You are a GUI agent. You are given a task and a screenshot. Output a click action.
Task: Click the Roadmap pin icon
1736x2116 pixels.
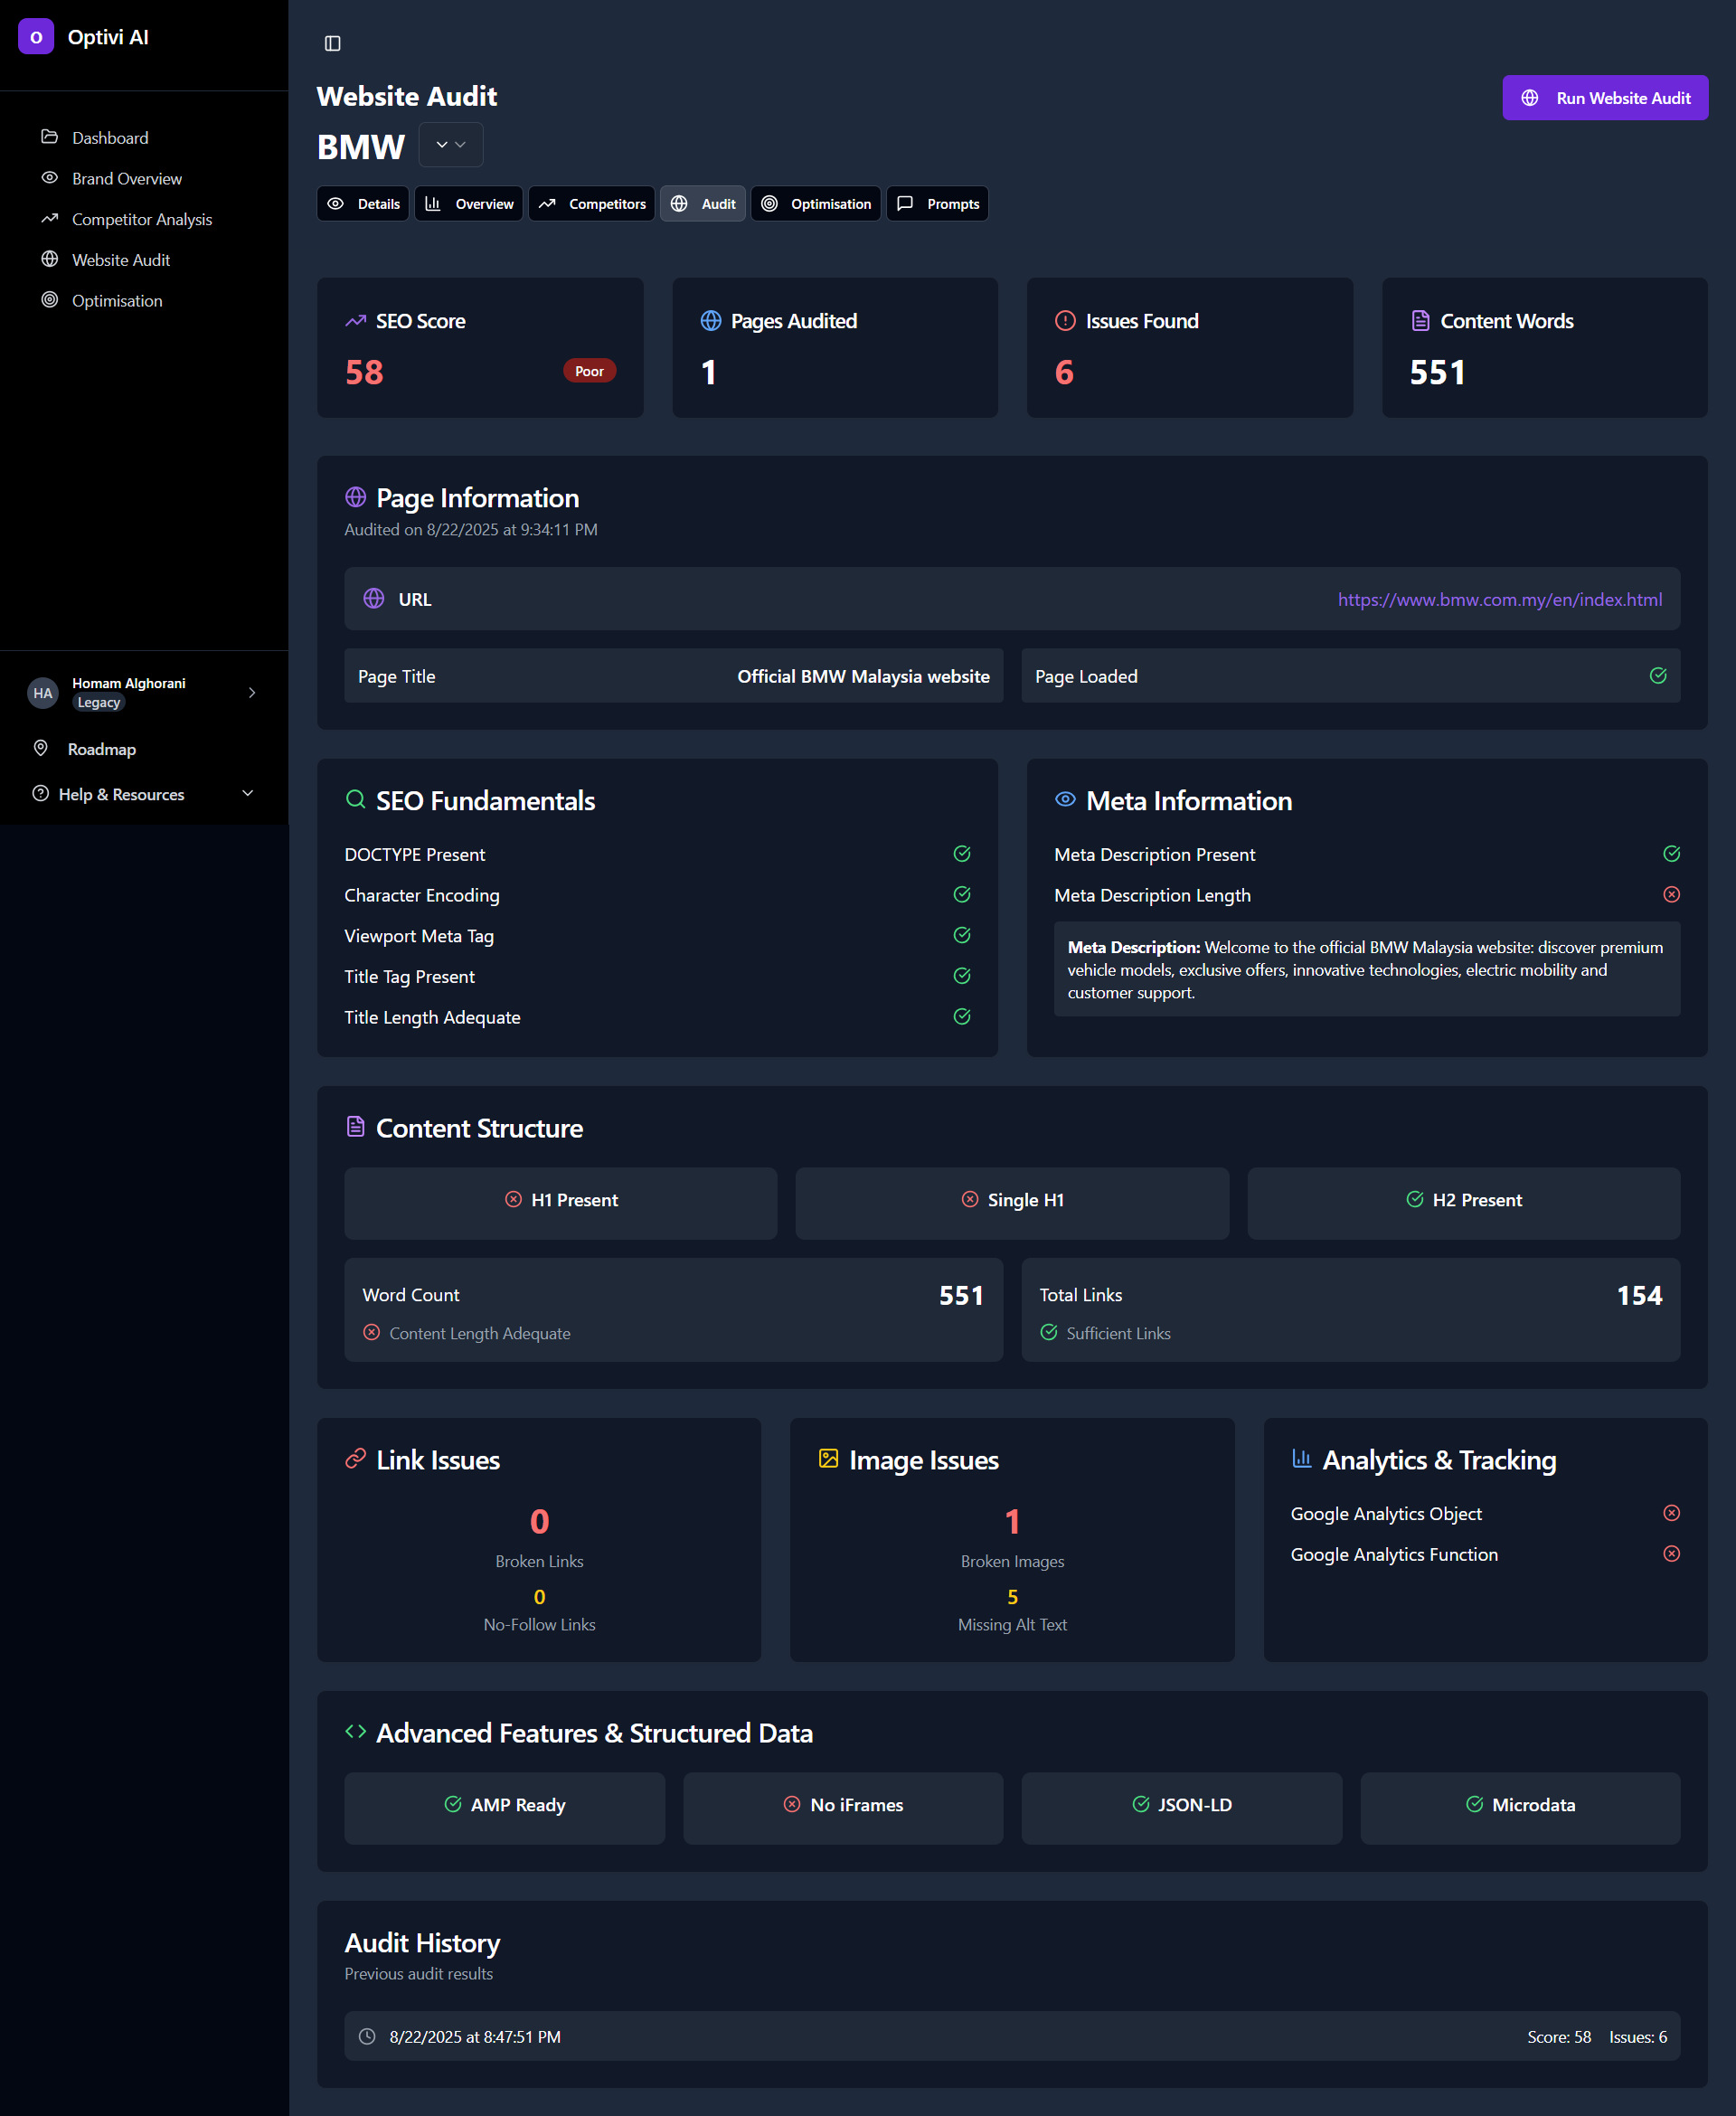click(x=41, y=748)
